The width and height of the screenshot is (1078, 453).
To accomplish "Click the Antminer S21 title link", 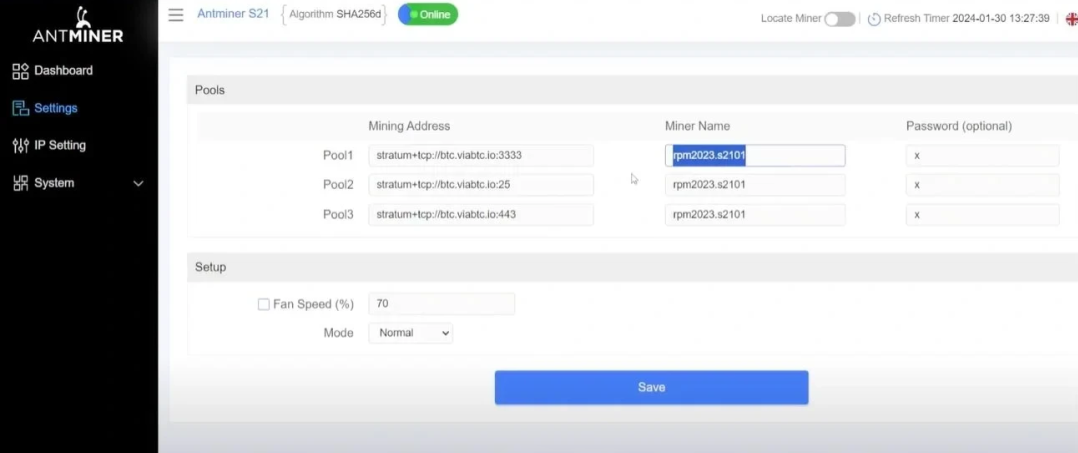I will pos(233,14).
